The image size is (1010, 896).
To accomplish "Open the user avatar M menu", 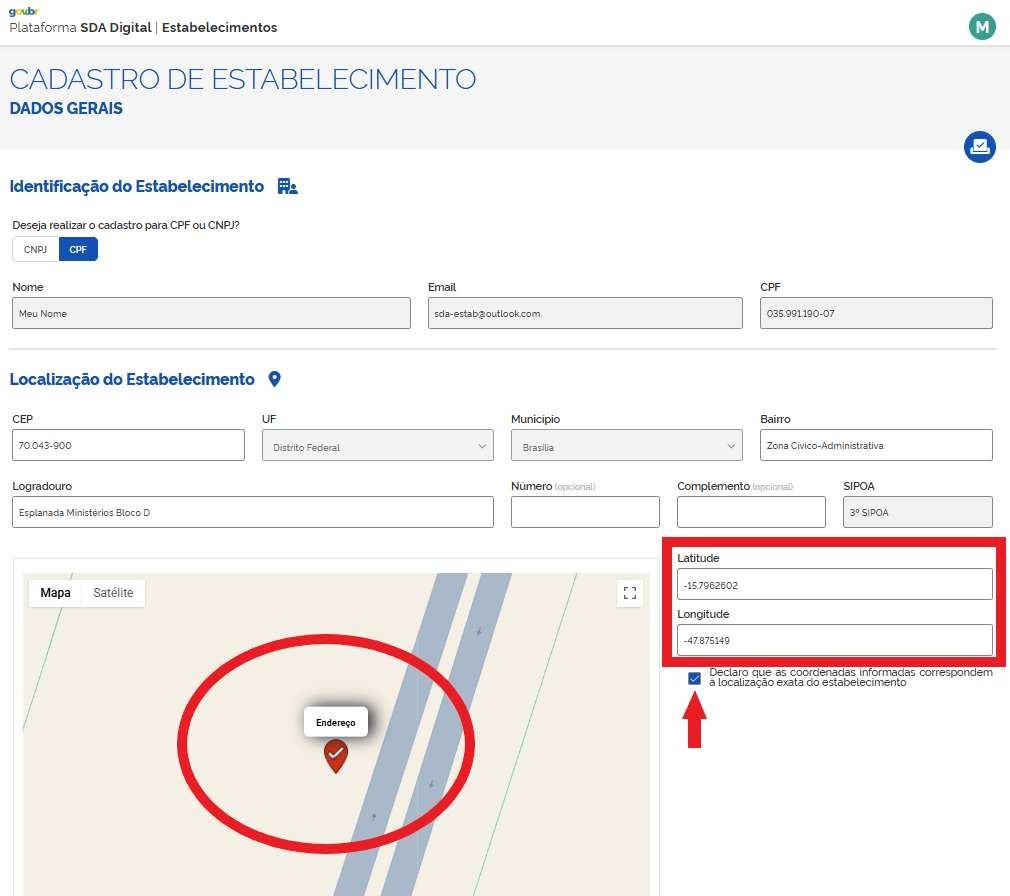I will pos(982,27).
